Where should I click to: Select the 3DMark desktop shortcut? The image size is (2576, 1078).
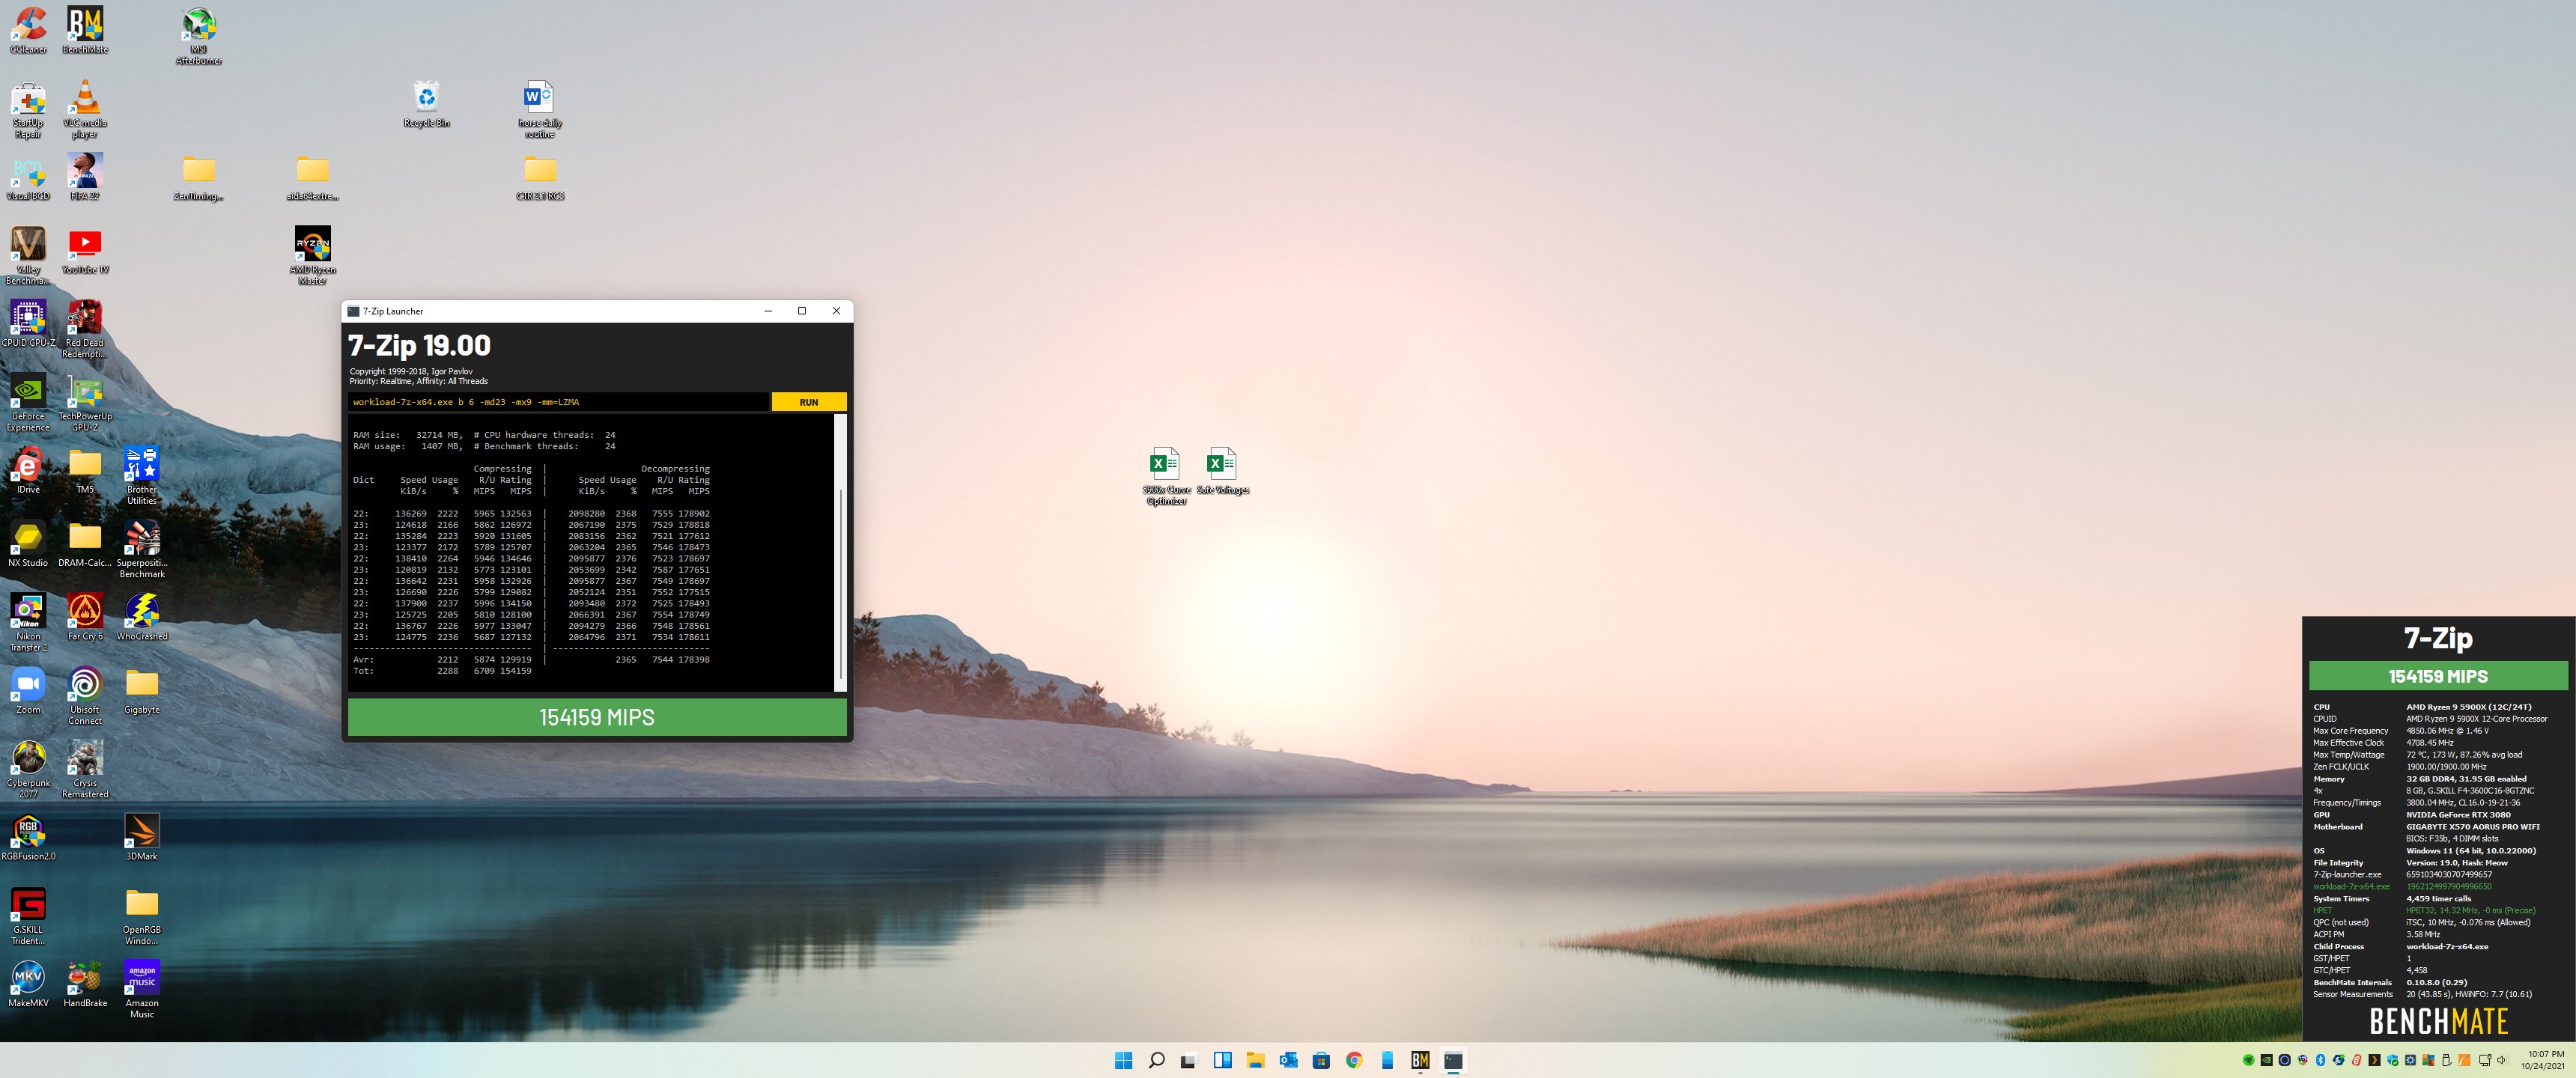[x=142, y=838]
